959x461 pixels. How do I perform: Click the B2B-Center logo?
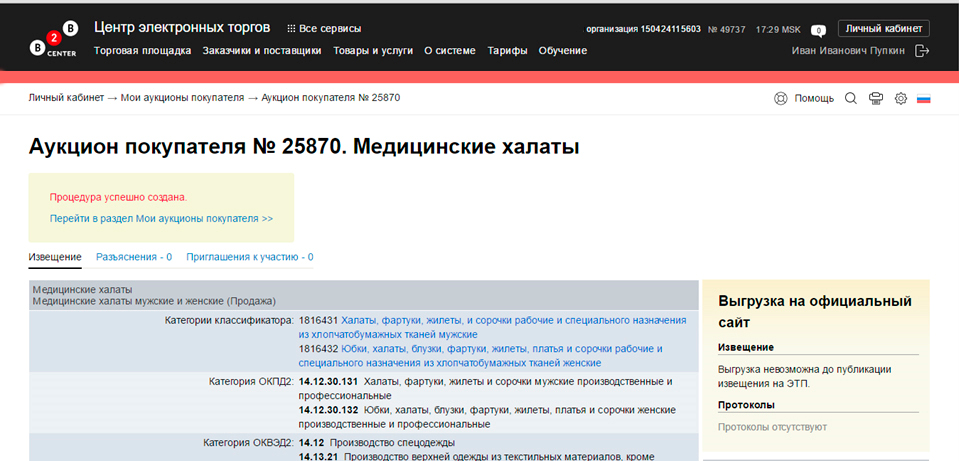(x=53, y=40)
